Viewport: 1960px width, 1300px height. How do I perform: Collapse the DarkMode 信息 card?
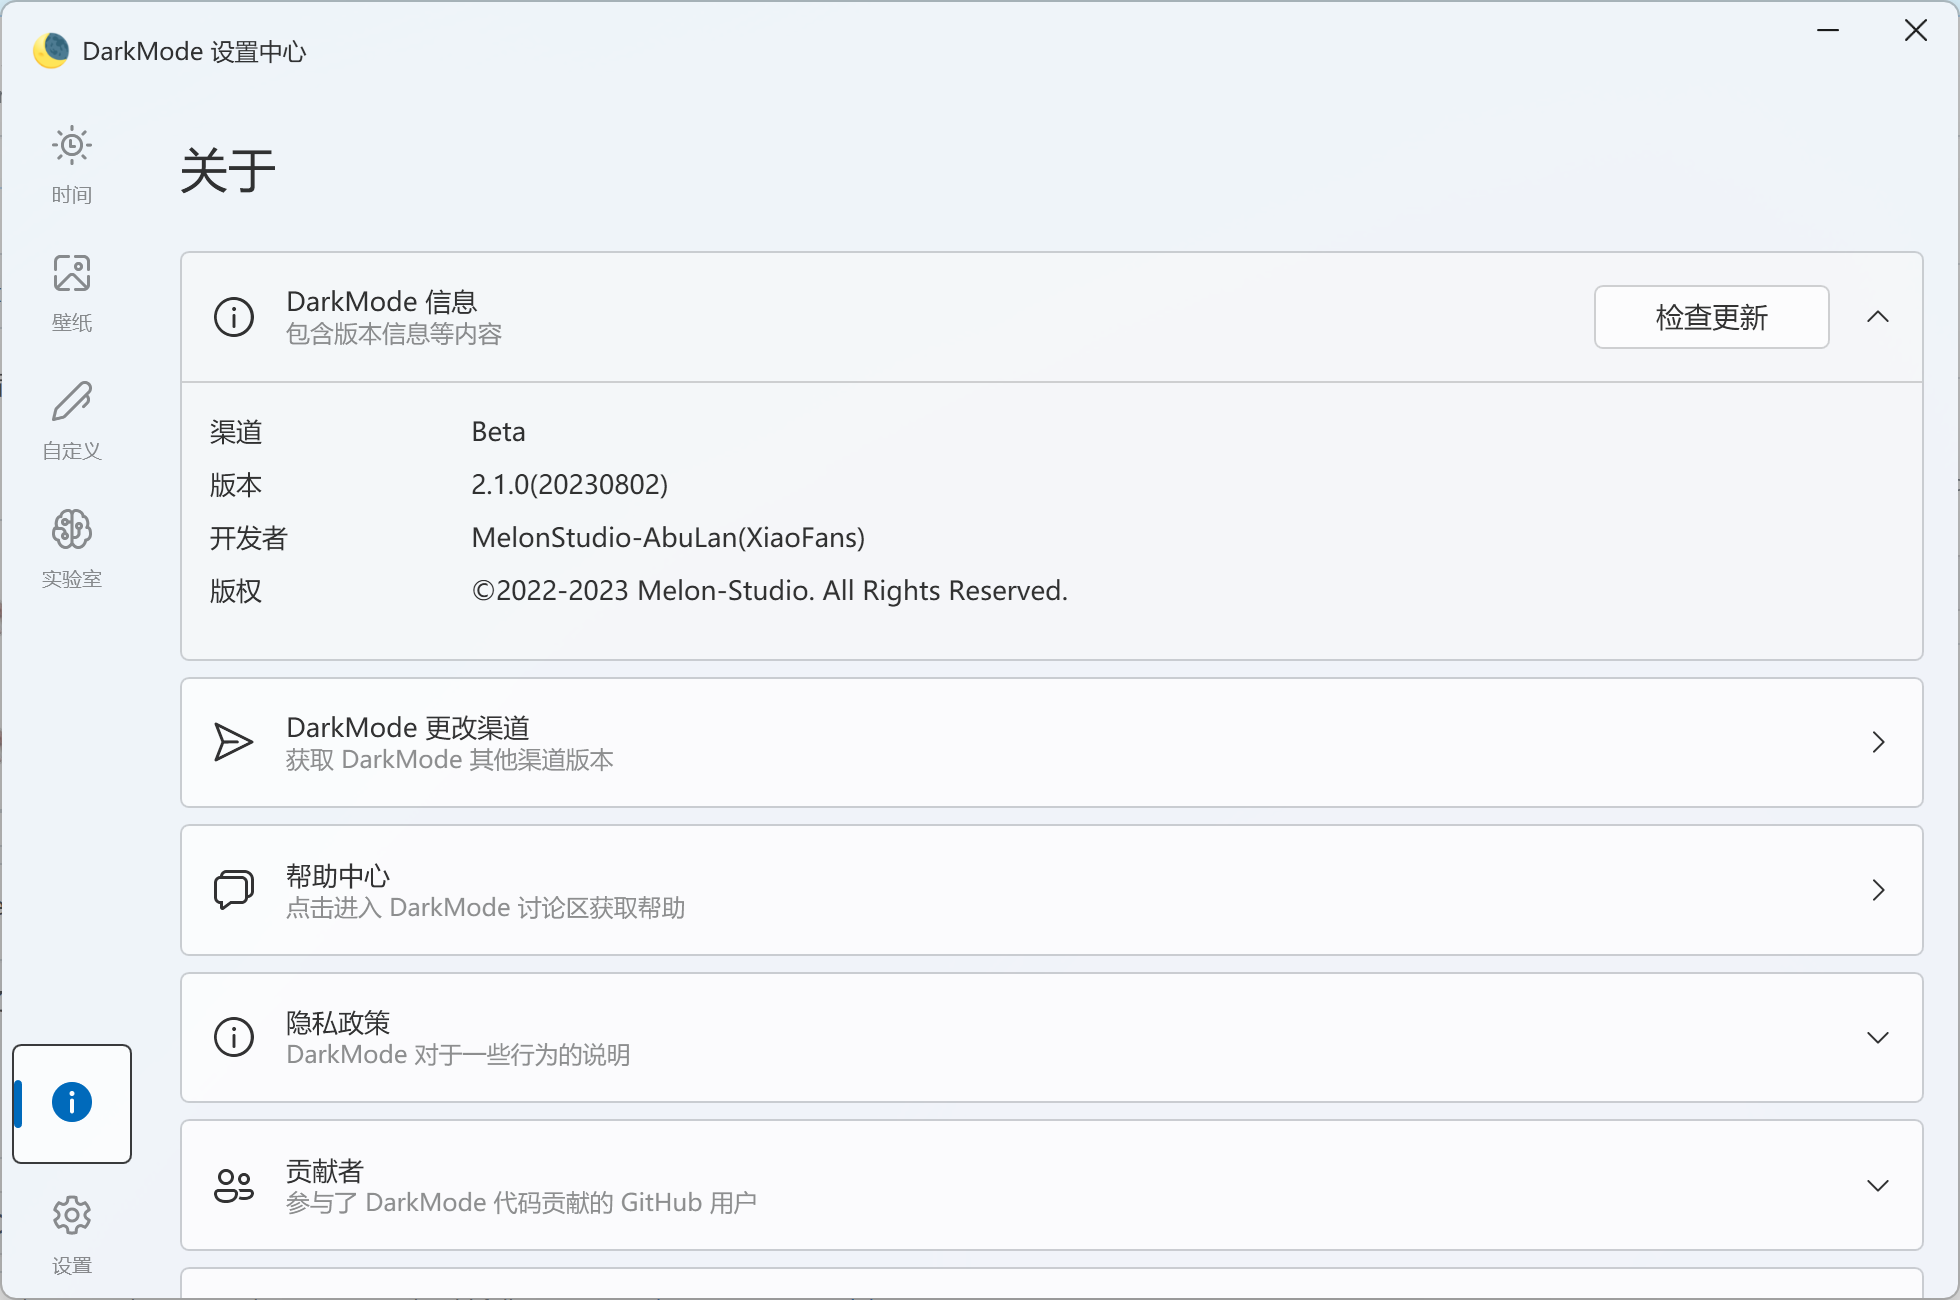1878,317
